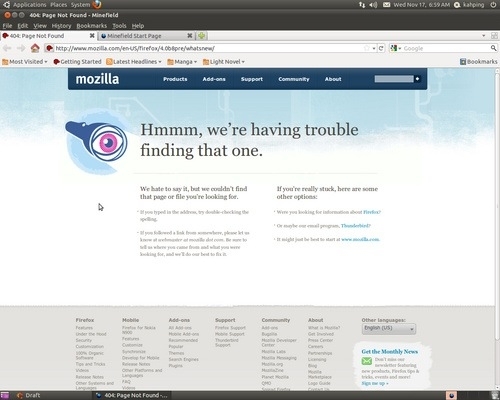
Task: Click the search magnifier icon in search bar
Action: [493, 48]
